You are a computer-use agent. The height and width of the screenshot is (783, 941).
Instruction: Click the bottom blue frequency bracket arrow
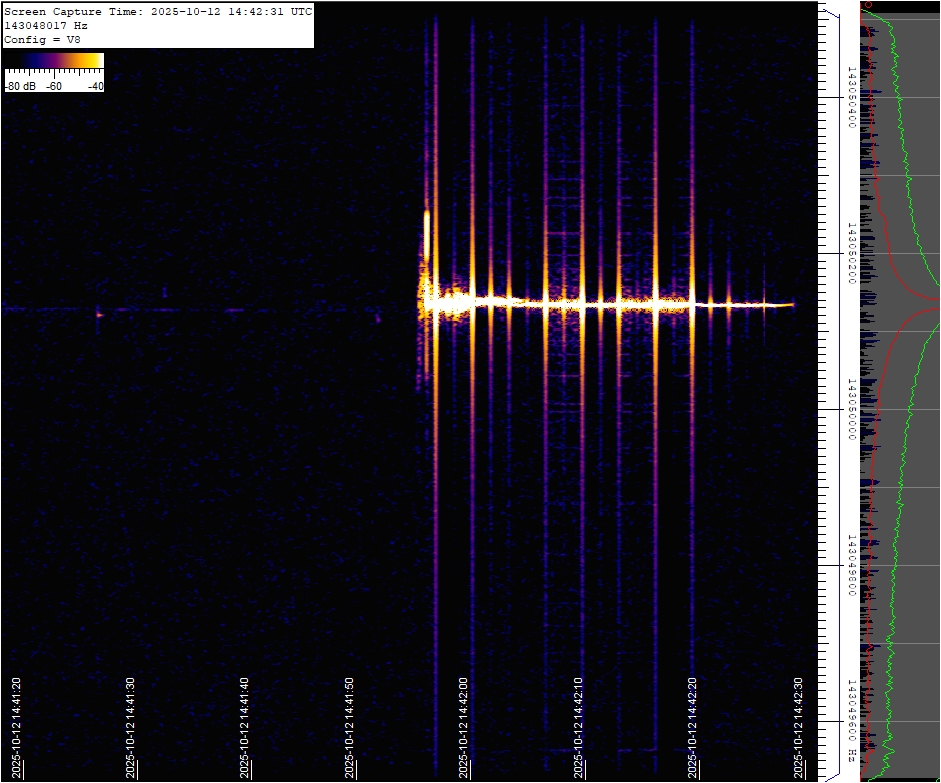tap(829, 773)
